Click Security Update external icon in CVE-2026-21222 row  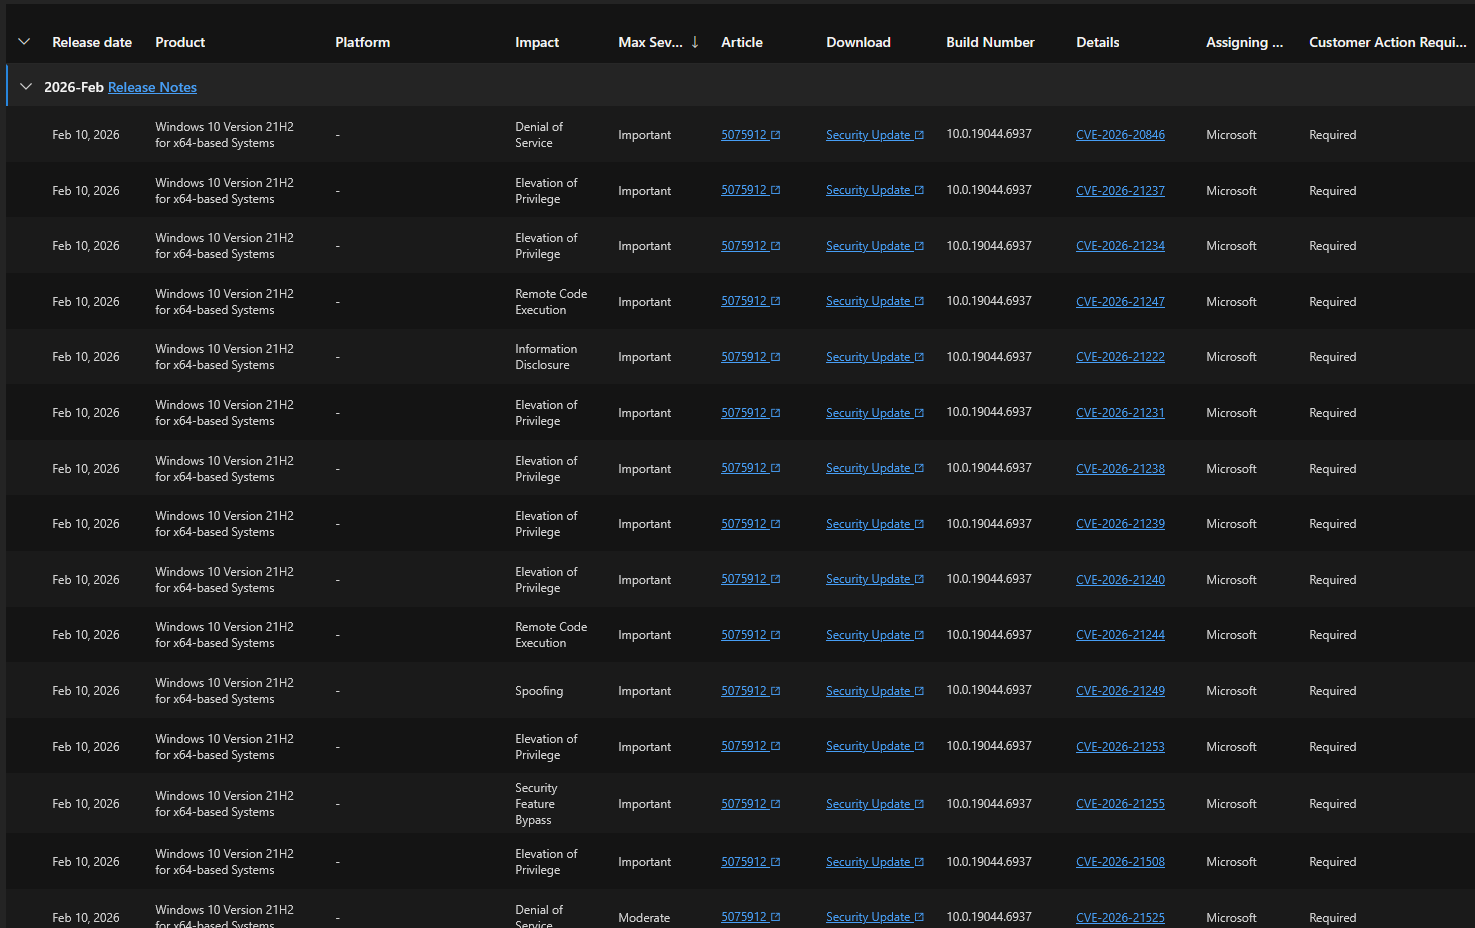pyautogui.click(x=920, y=357)
